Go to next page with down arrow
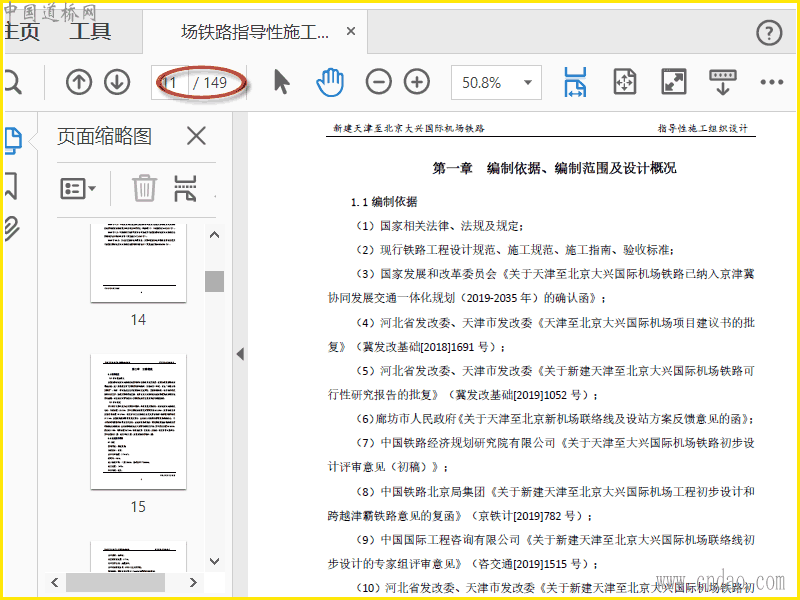The height and width of the screenshot is (600, 800). pyautogui.click(x=117, y=82)
